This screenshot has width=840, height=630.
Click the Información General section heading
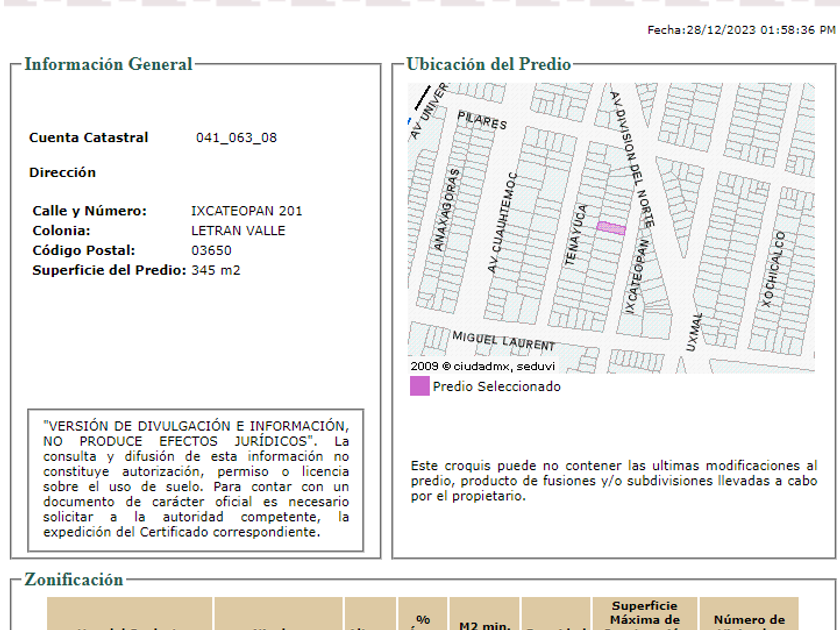[108, 65]
